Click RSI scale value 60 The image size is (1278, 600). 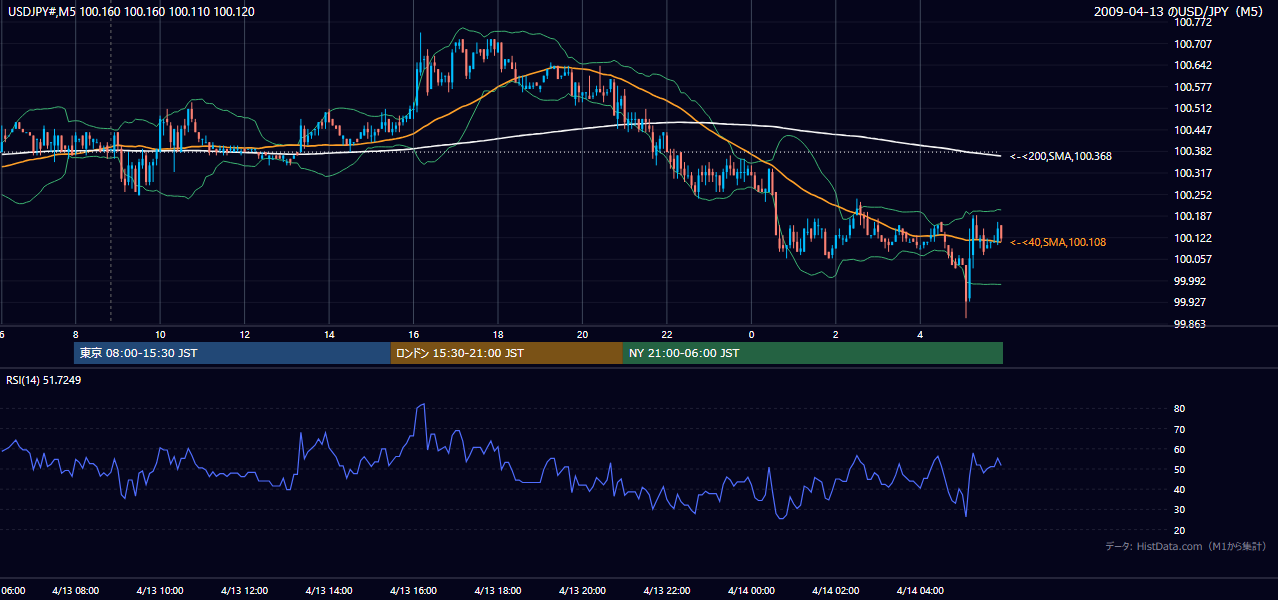pyautogui.click(x=1180, y=449)
